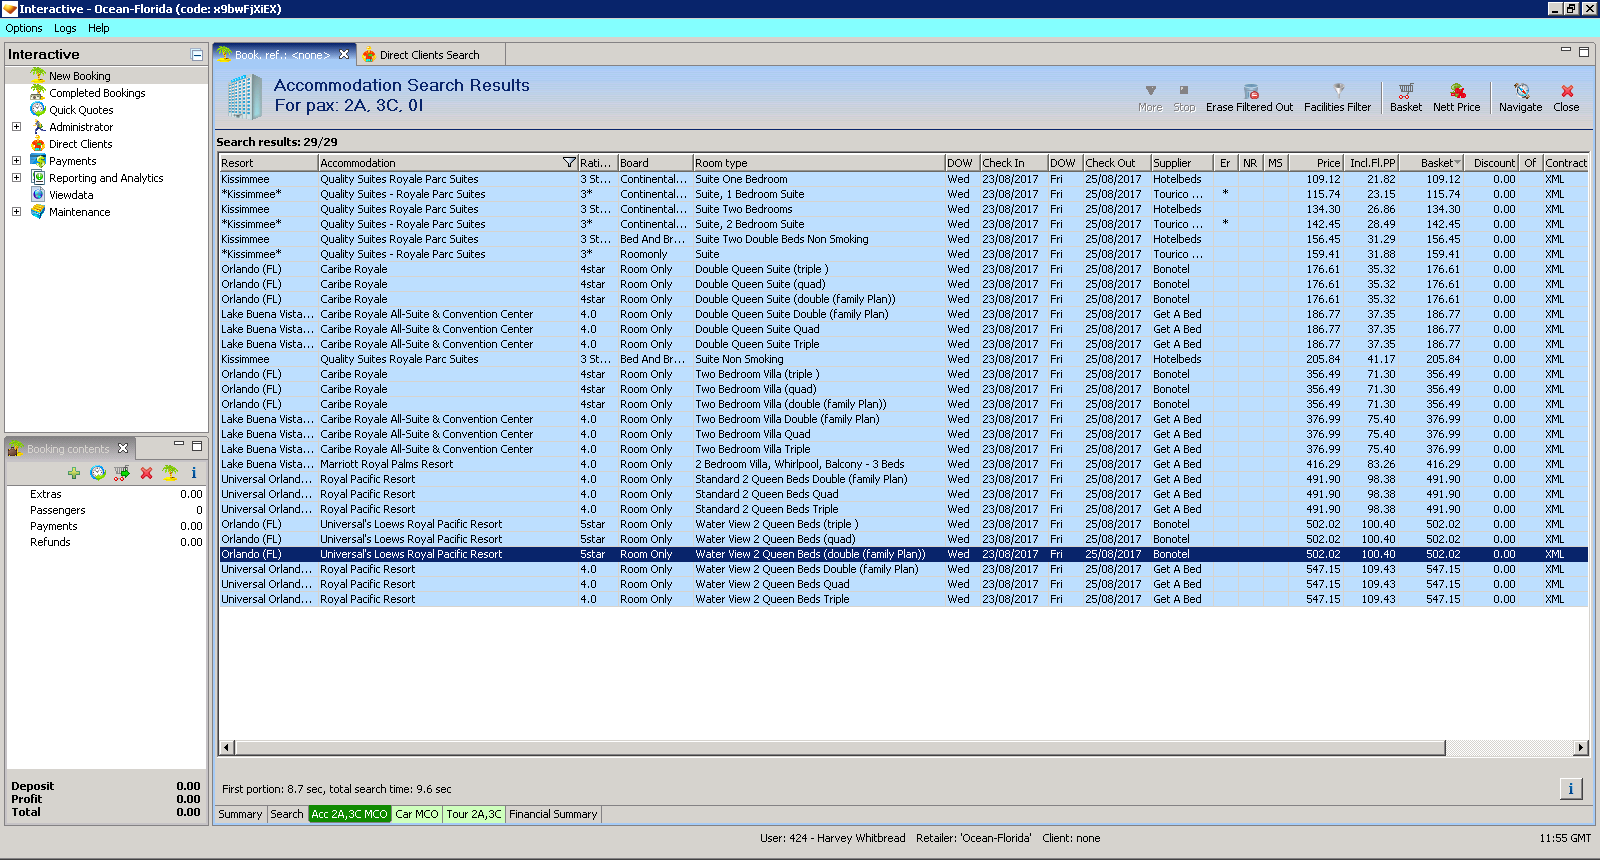
Task: Toggle the Nett Price toolbar button
Action: point(1456,98)
